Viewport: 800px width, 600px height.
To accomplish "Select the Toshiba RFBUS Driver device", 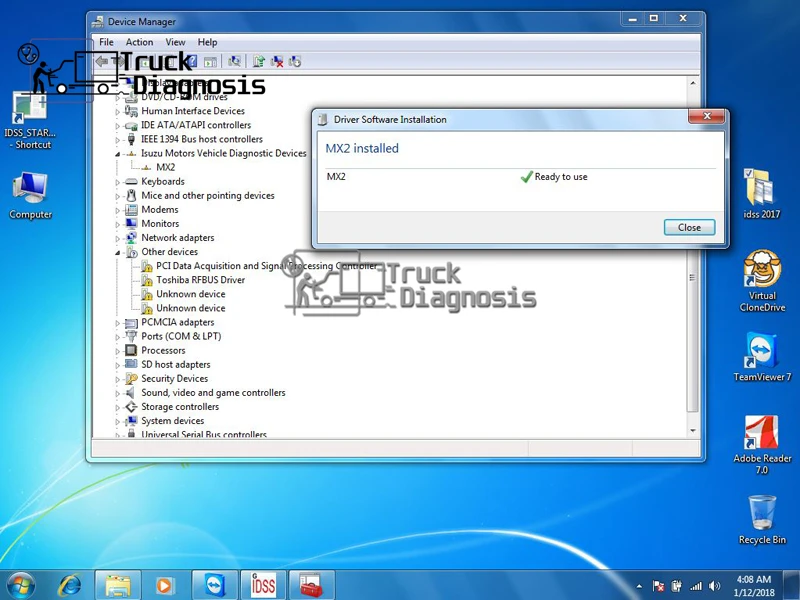I will (x=200, y=280).
